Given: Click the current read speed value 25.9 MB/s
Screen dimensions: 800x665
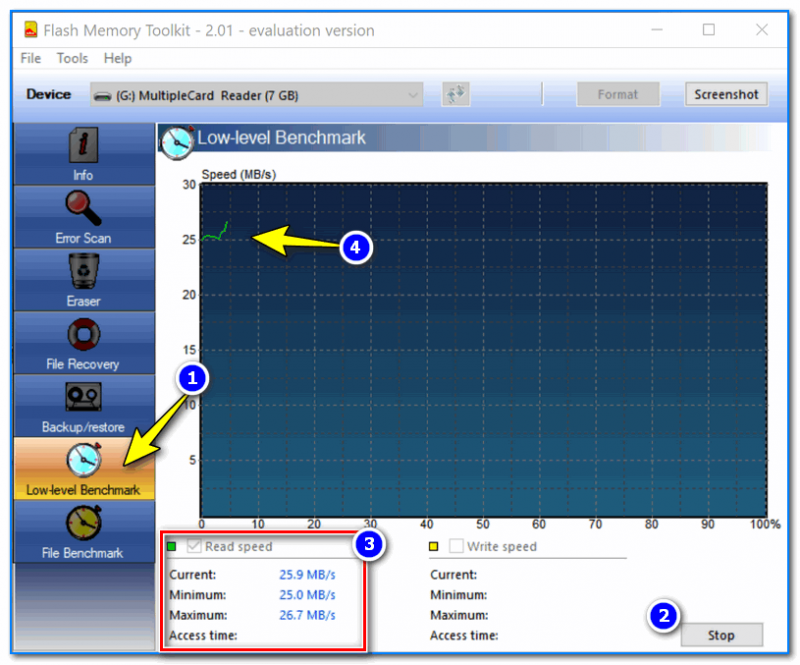Looking at the screenshot, I should tap(307, 575).
